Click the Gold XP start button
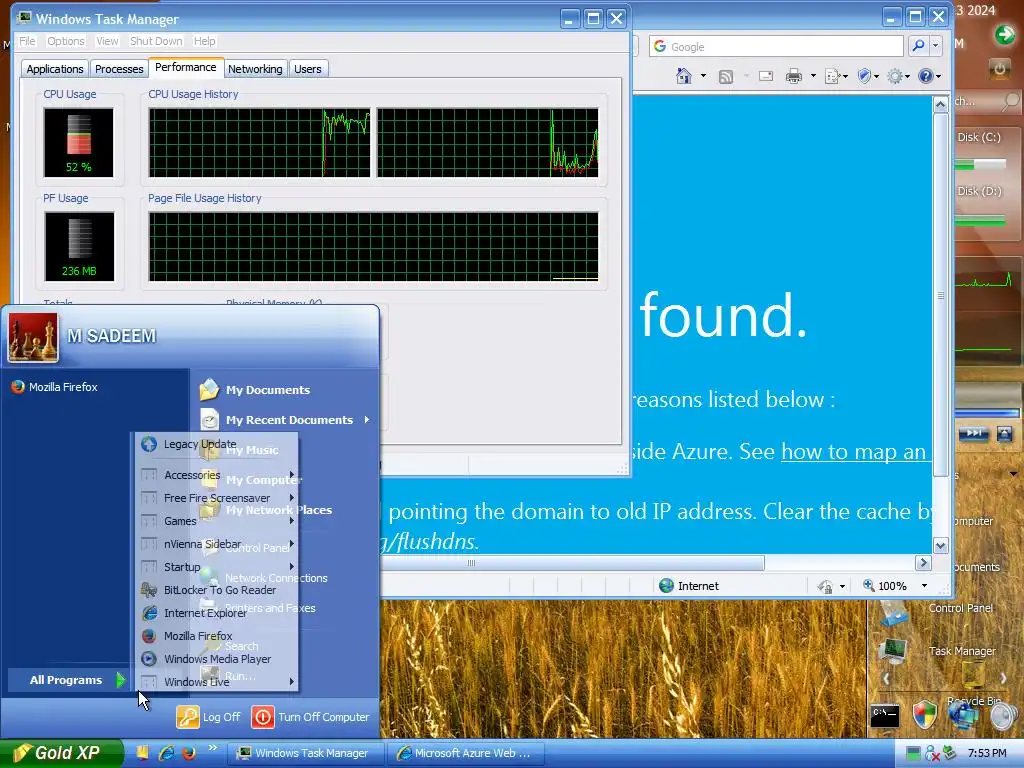The image size is (1024, 768). 61,753
